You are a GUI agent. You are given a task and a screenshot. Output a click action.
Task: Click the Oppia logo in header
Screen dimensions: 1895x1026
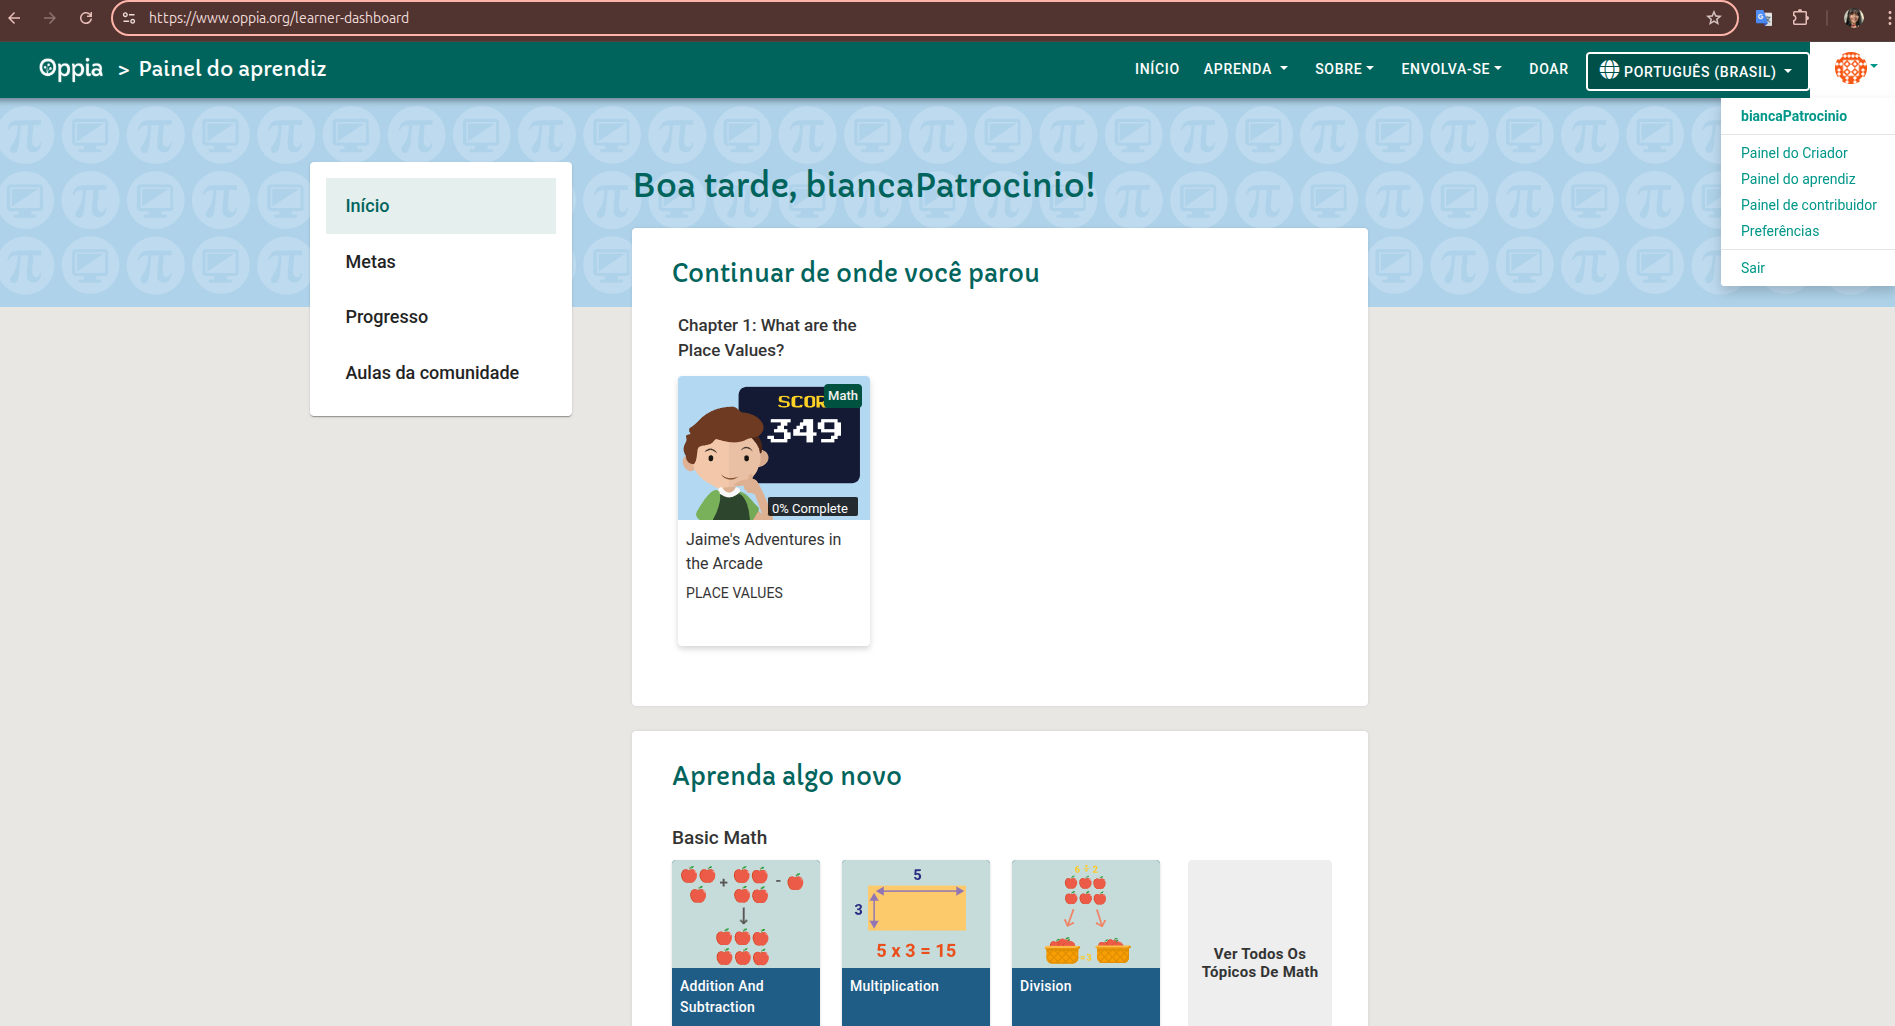[x=70, y=68]
